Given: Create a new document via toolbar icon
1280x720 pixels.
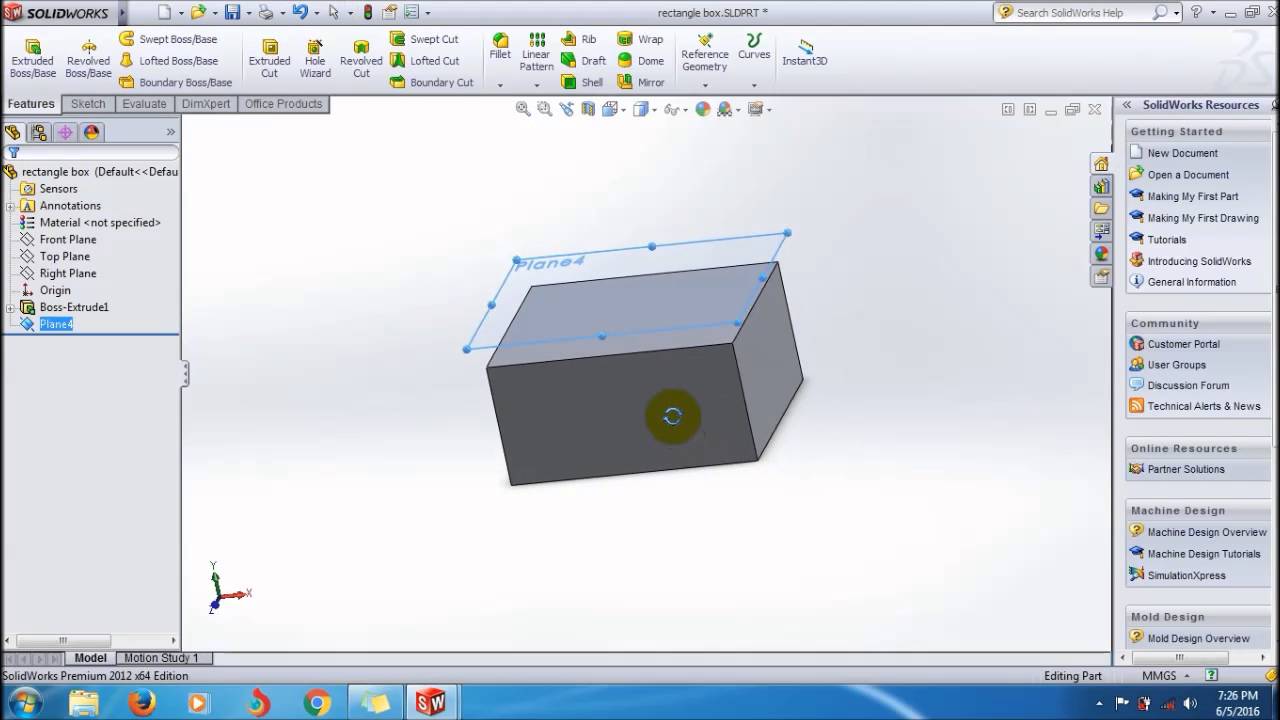Looking at the screenshot, I should (165, 13).
